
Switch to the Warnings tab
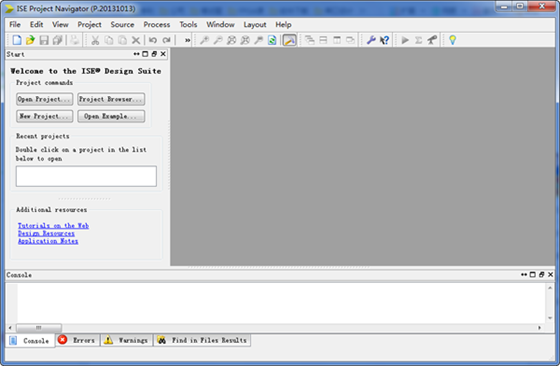tap(126, 340)
